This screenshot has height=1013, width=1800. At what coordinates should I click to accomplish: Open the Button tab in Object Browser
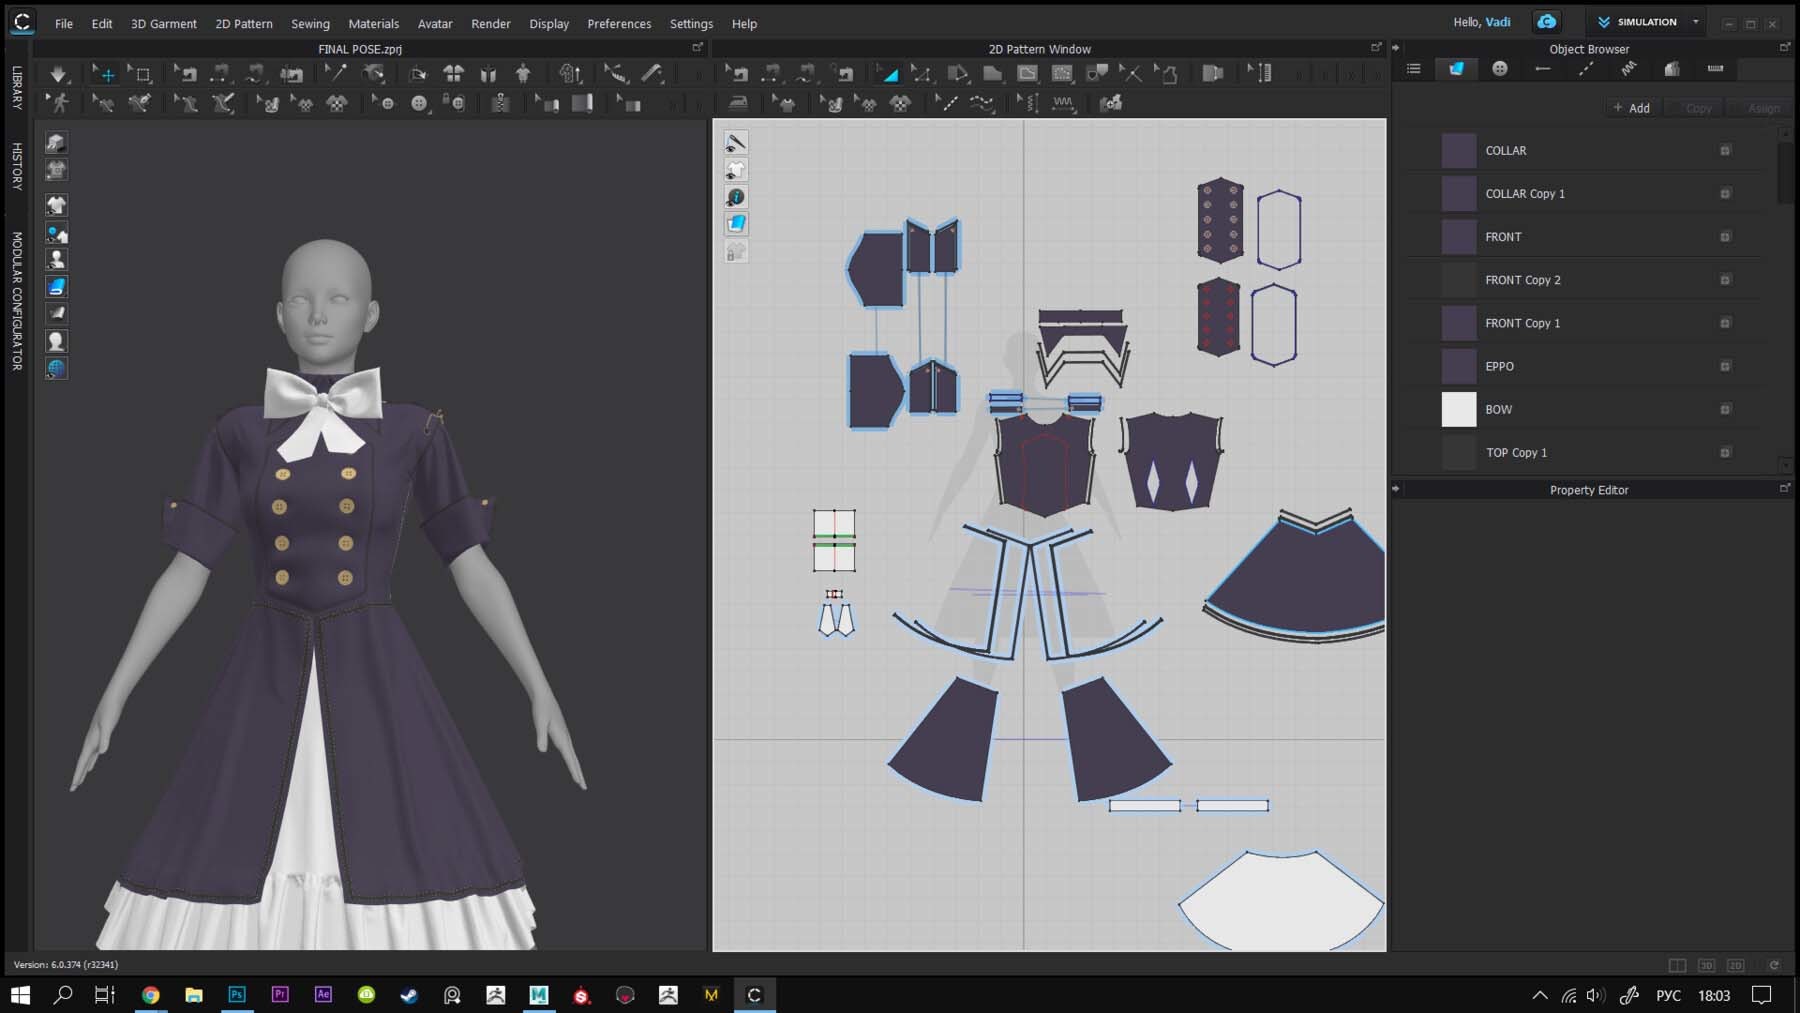[x=1499, y=69]
